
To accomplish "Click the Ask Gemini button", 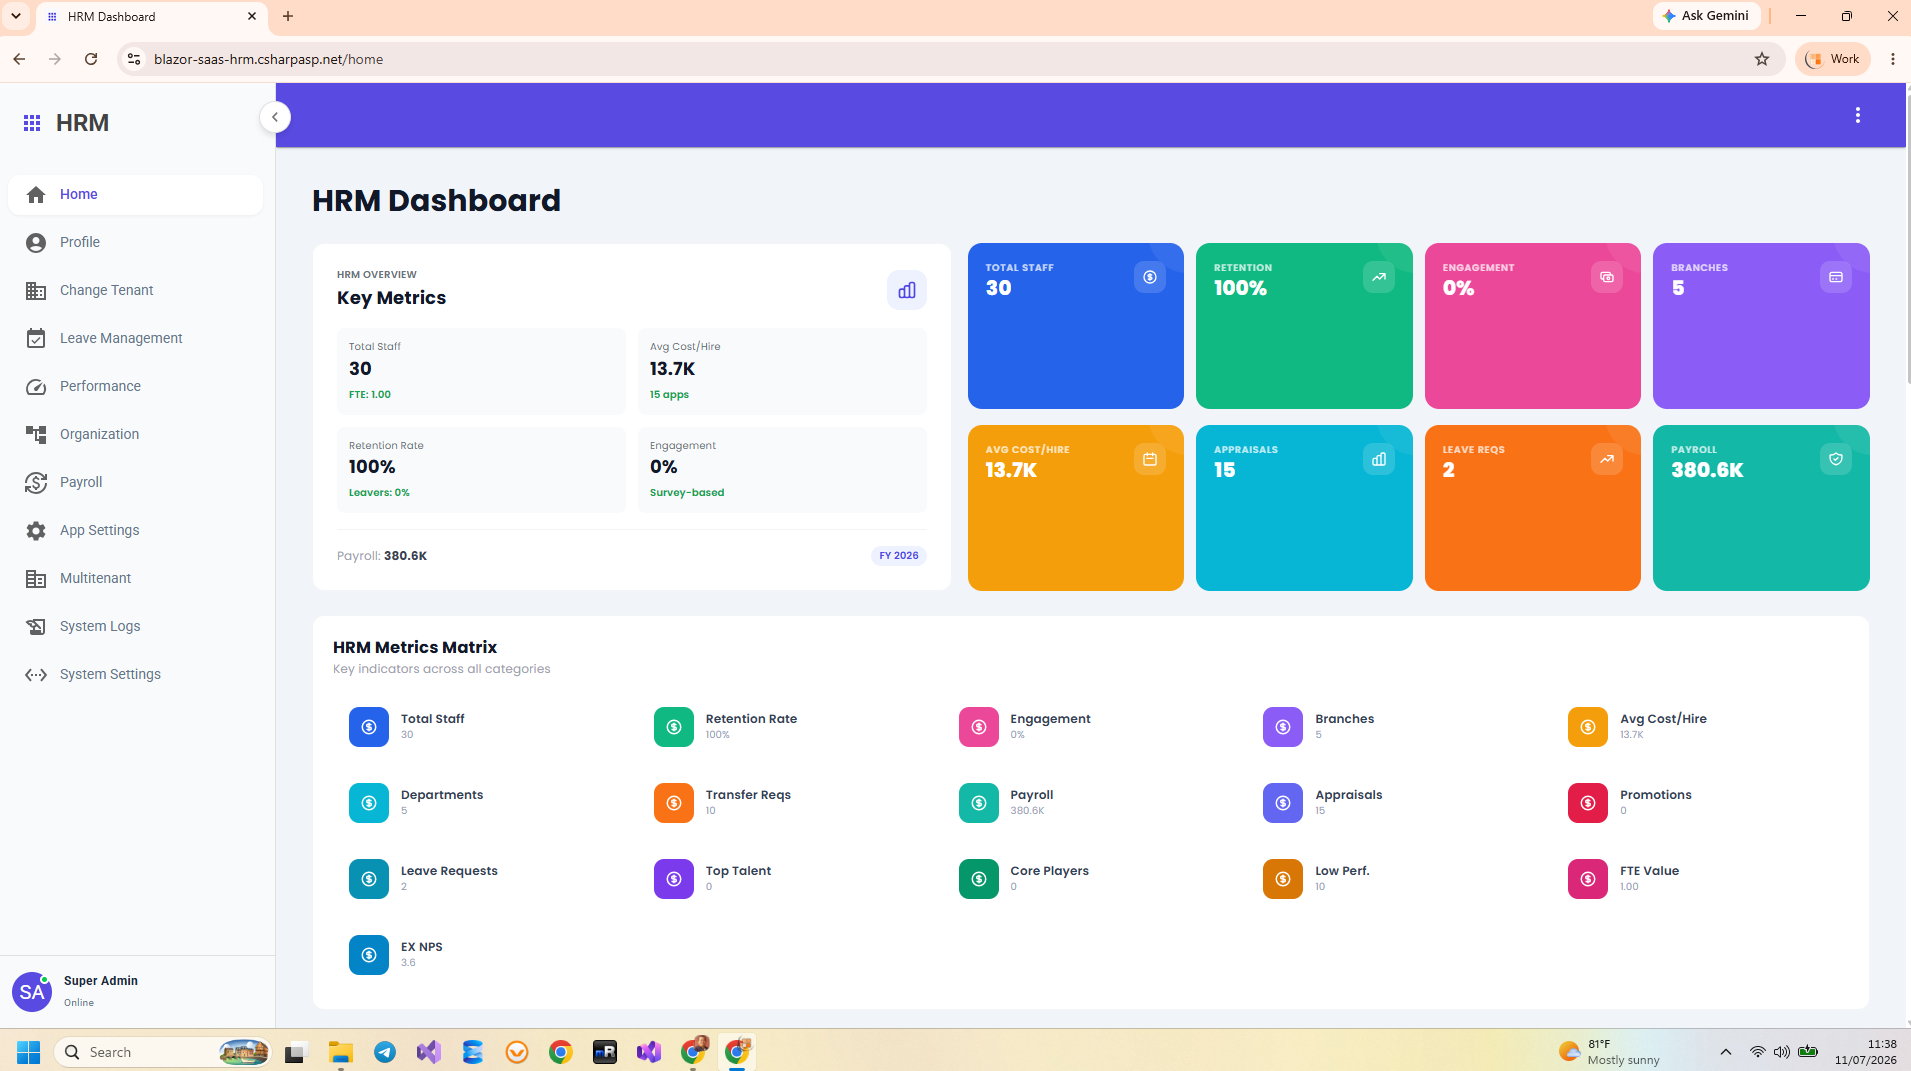I will [1706, 16].
